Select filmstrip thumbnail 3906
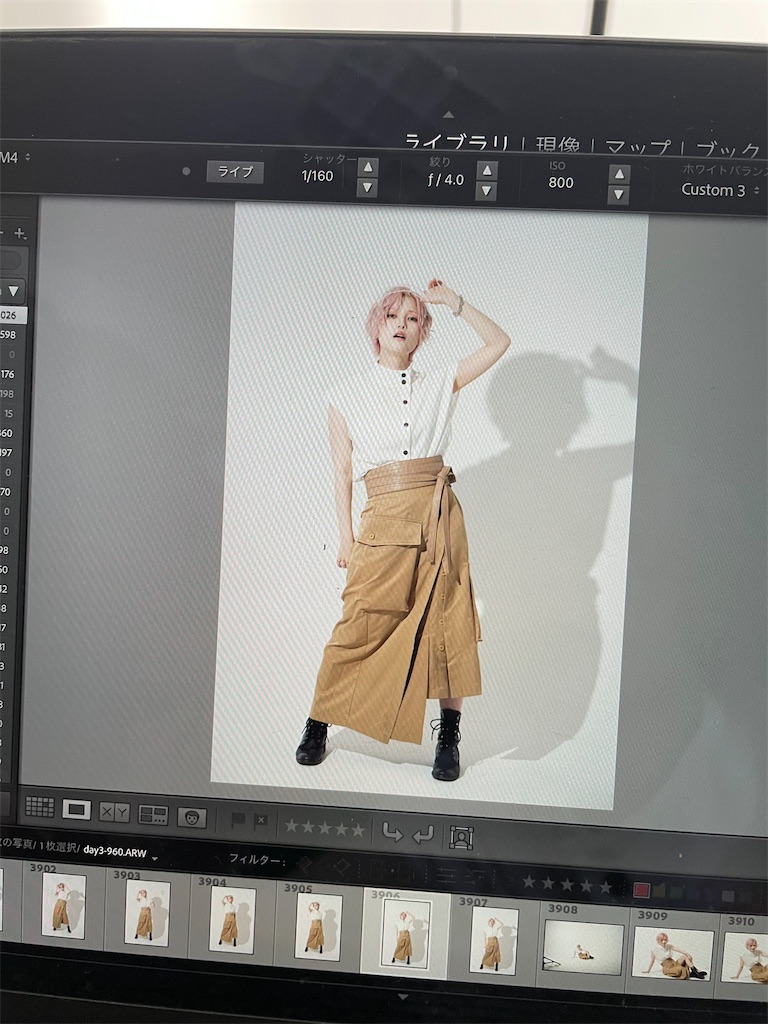The height and width of the screenshot is (1024, 768). pyautogui.click(x=406, y=934)
